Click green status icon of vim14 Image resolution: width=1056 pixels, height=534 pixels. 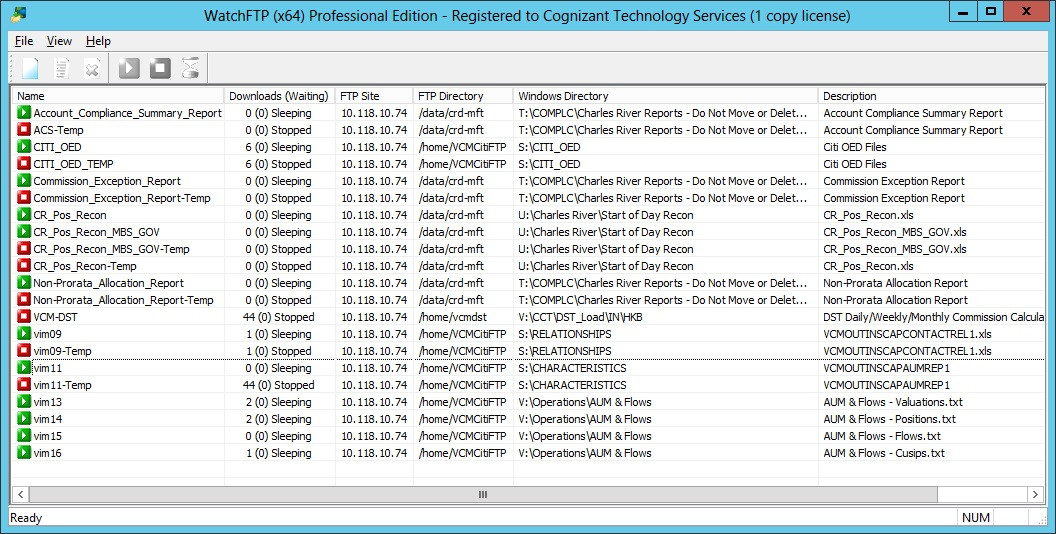(24, 419)
